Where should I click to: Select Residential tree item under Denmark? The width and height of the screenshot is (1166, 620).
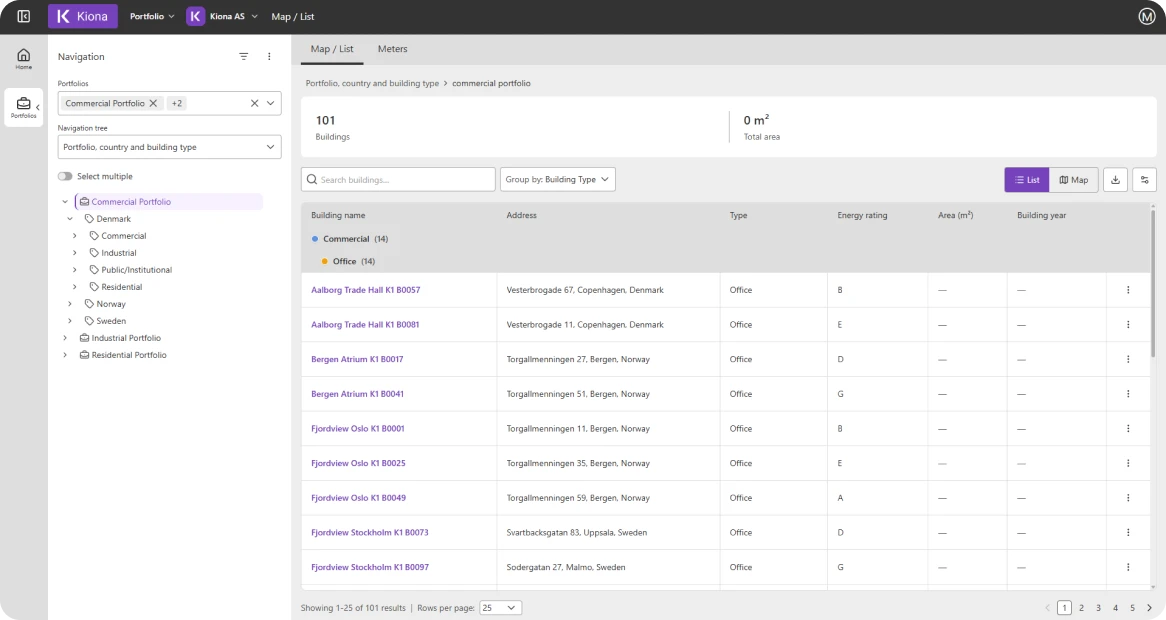[121, 287]
